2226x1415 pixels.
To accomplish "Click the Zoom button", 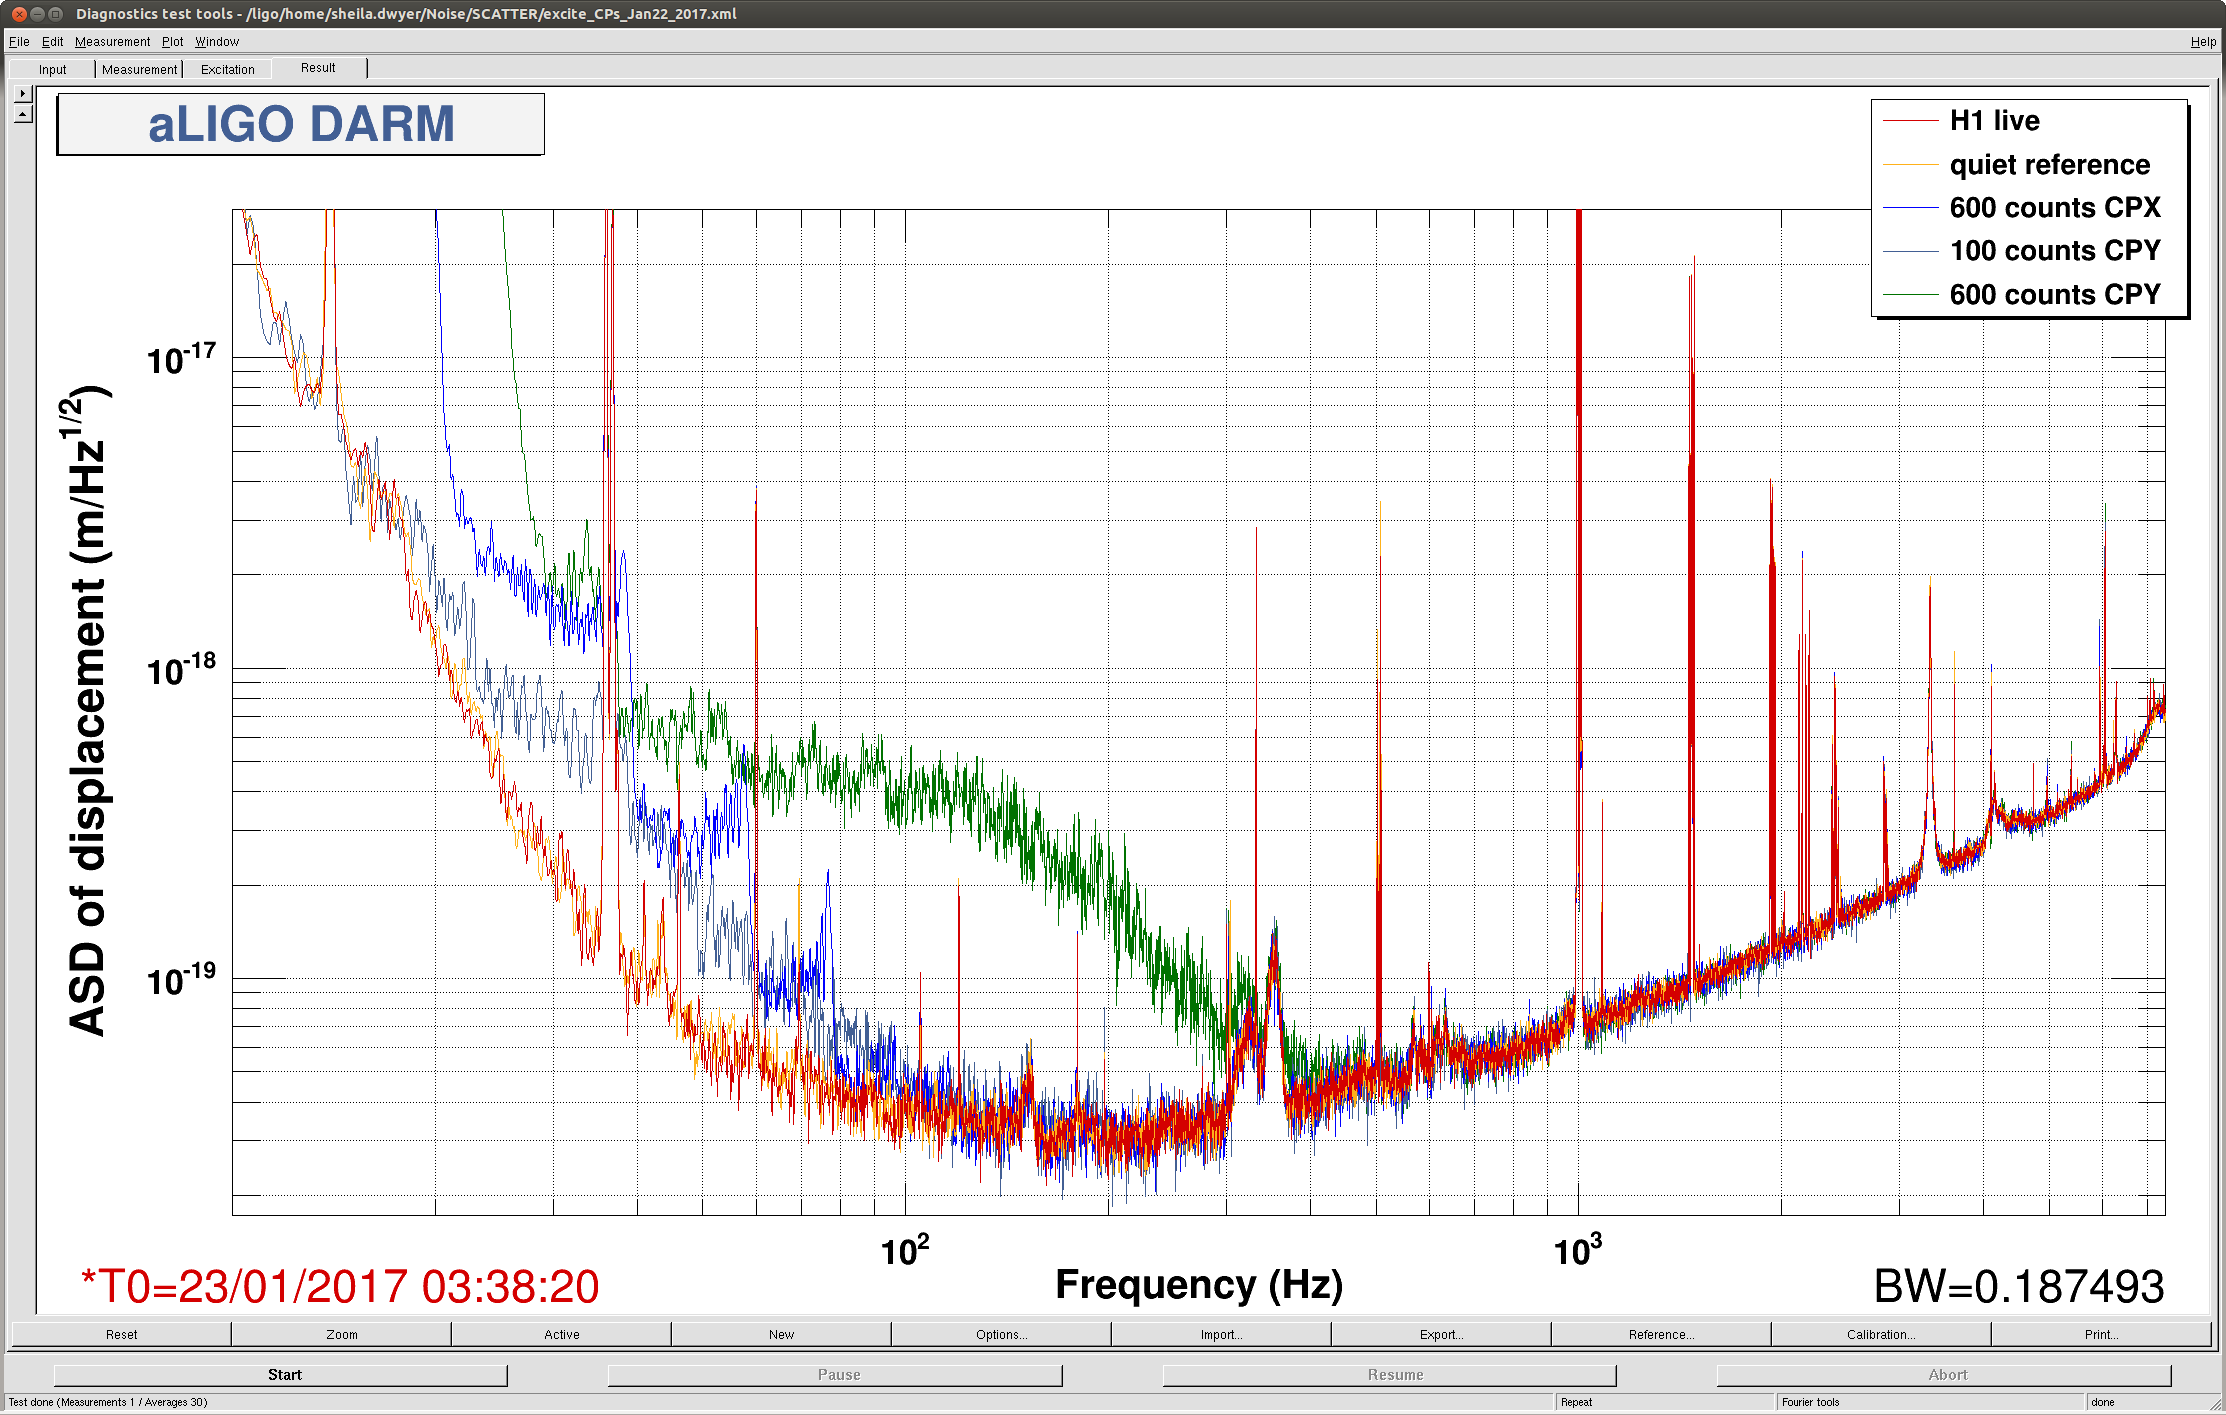I will click(342, 1334).
